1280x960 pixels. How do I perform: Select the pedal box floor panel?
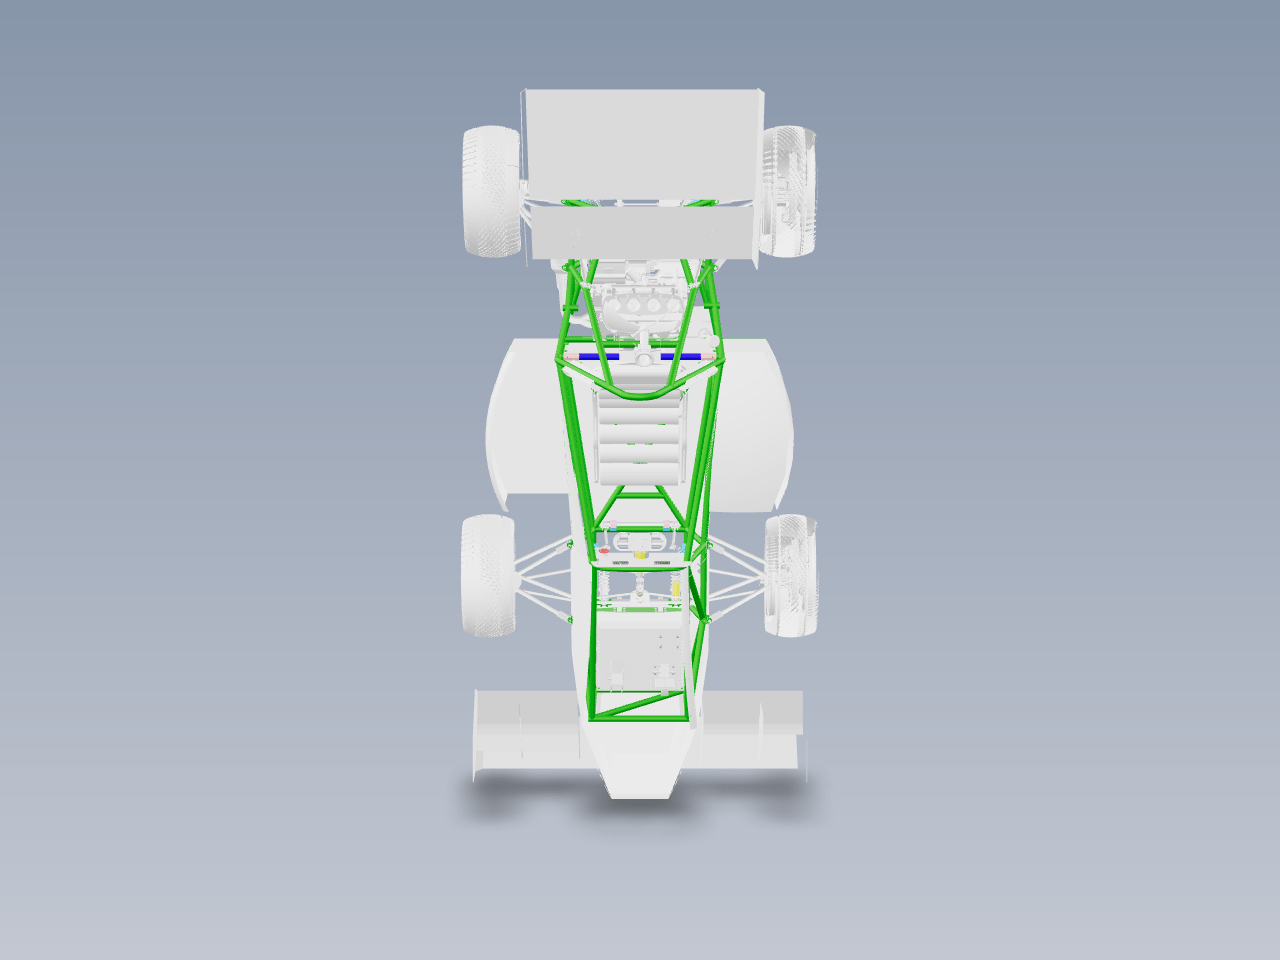[641, 660]
